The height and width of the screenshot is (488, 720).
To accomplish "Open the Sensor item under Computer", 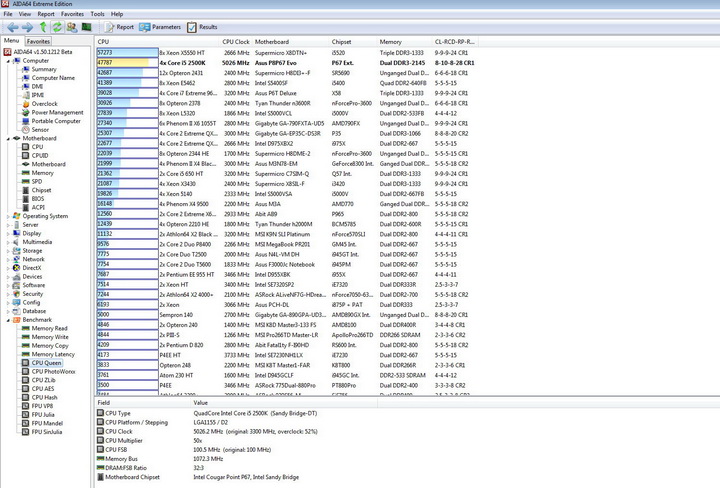I will coord(40,129).
